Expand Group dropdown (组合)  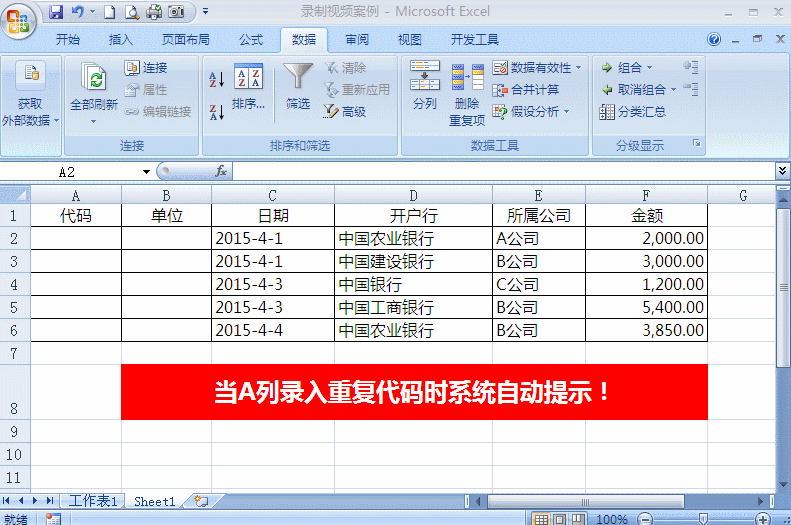pyautogui.click(x=650, y=68)
